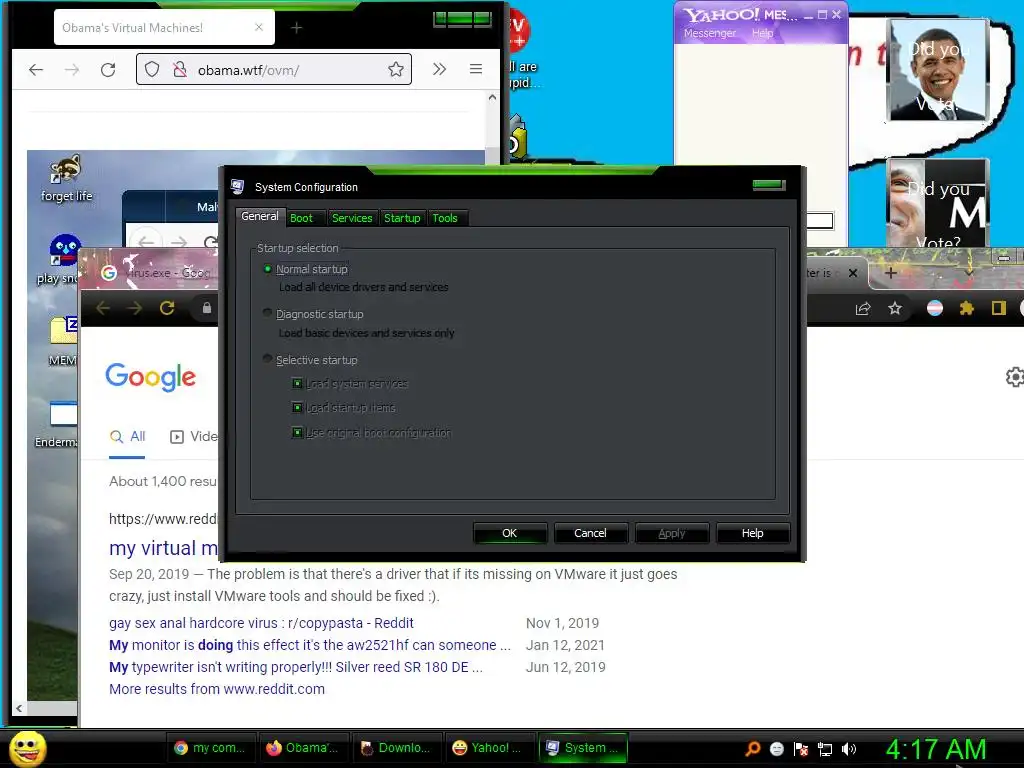
Task: Click the insecure connection padlock icon in Firefox
Action: [x=180, y=69]
